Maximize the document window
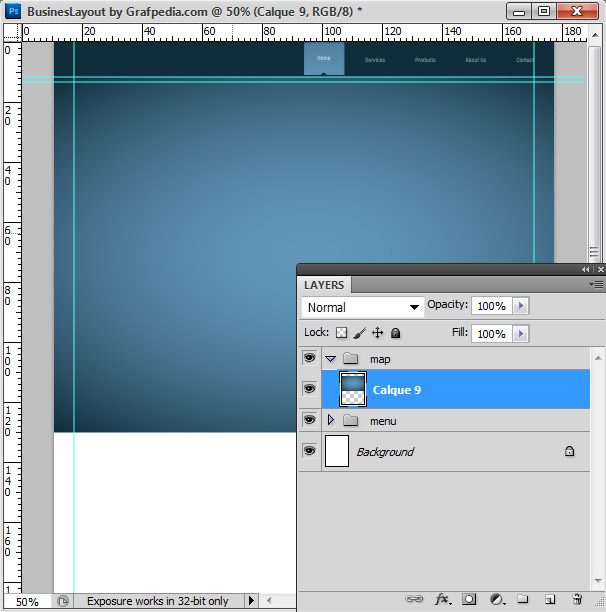This screenshot has height=612, width=606. tap(544, 11)
